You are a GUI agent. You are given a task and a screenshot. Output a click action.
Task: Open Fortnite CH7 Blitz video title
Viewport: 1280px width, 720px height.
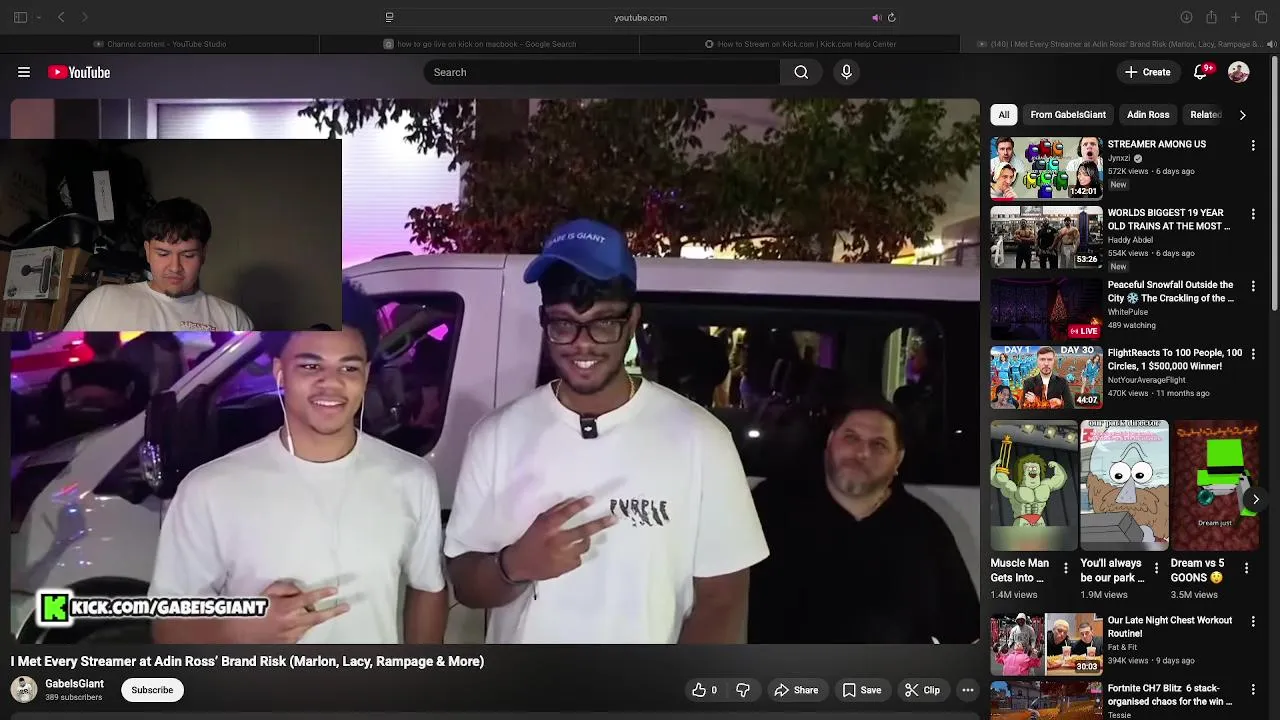[1168, 695]
